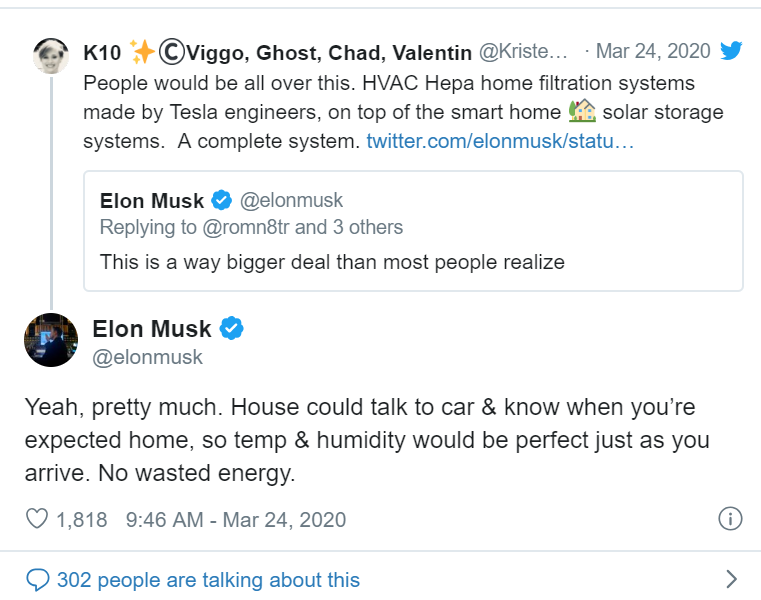Open the quoted Elon Musk tweet card
This screenshot has width=761, height=600.
pyautogui.click(x=421, y=262)
